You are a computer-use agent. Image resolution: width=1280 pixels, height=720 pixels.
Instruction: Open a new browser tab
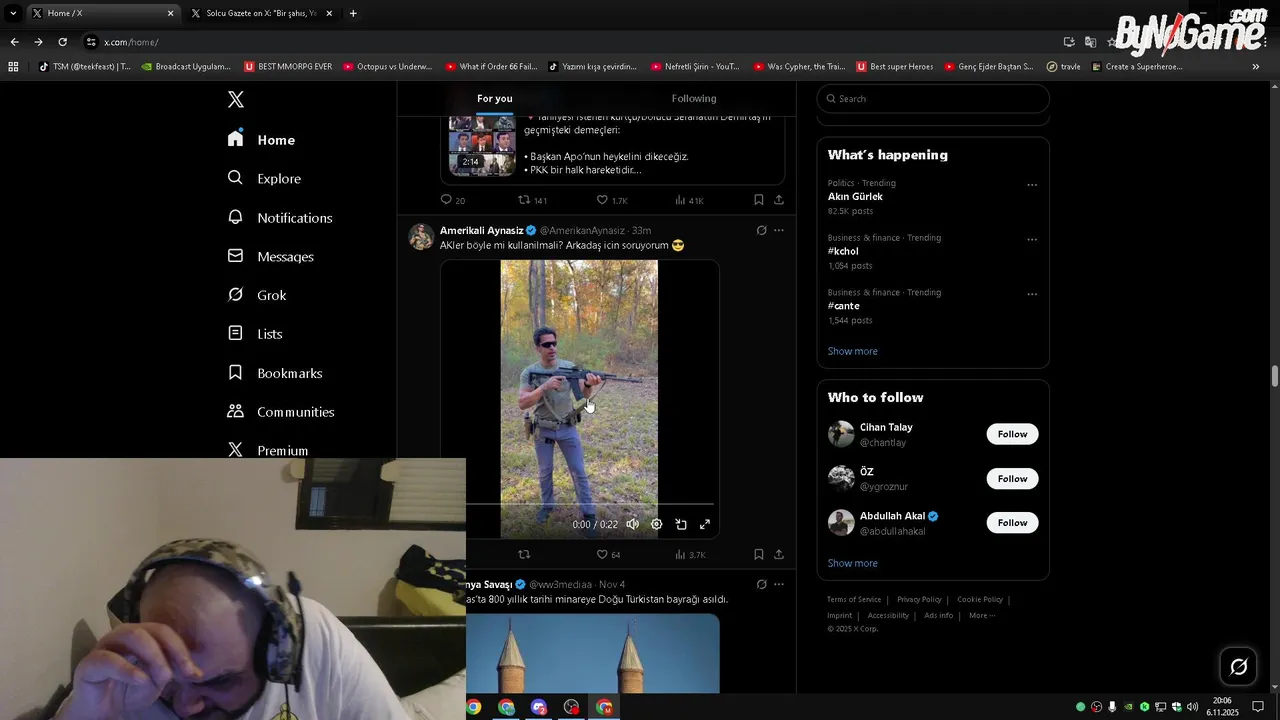(353, 13)
